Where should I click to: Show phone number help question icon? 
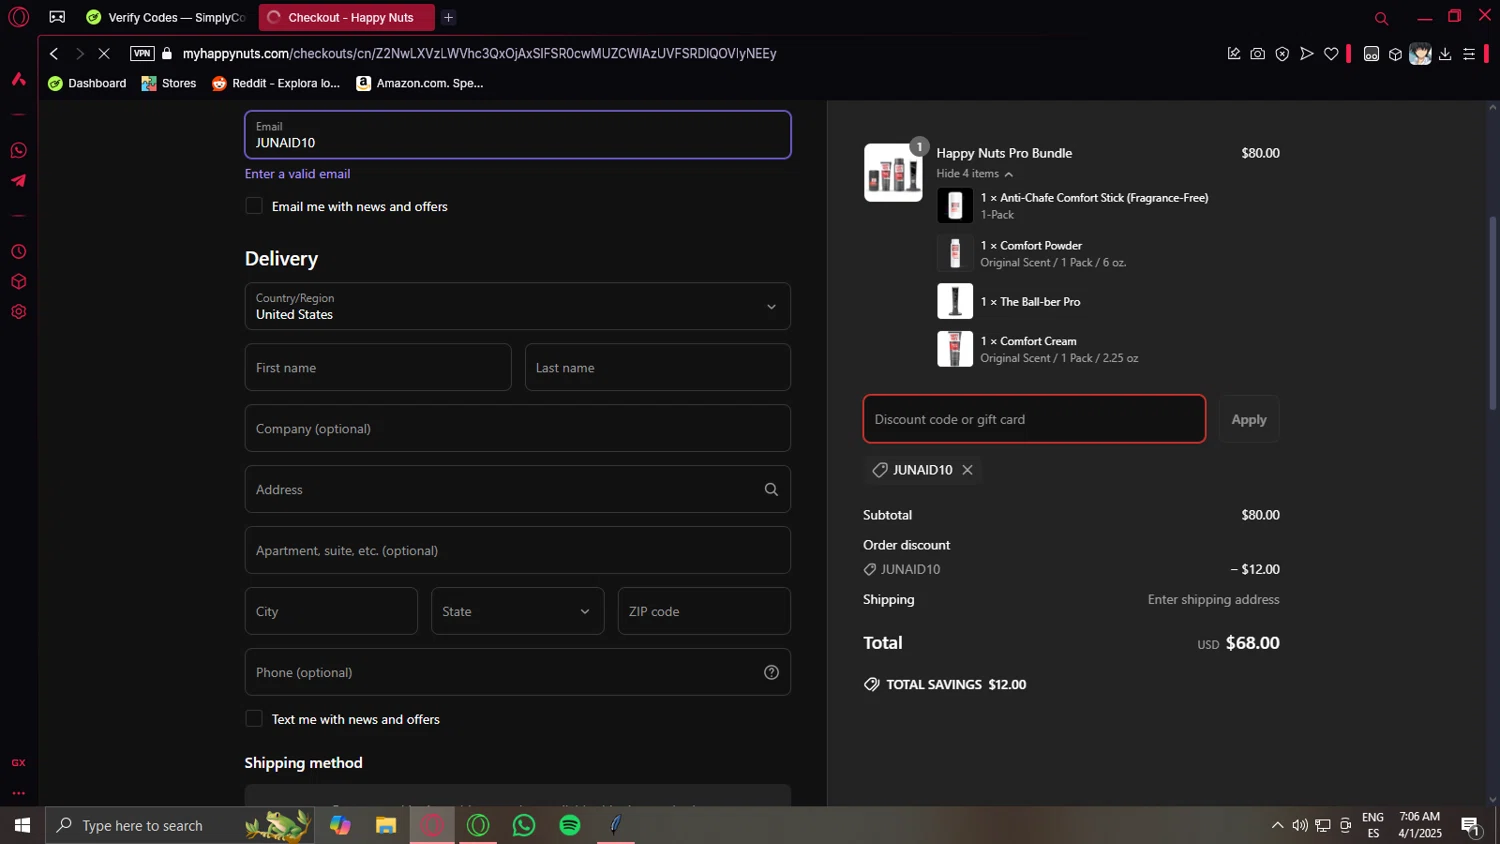(x=771, y=672)
